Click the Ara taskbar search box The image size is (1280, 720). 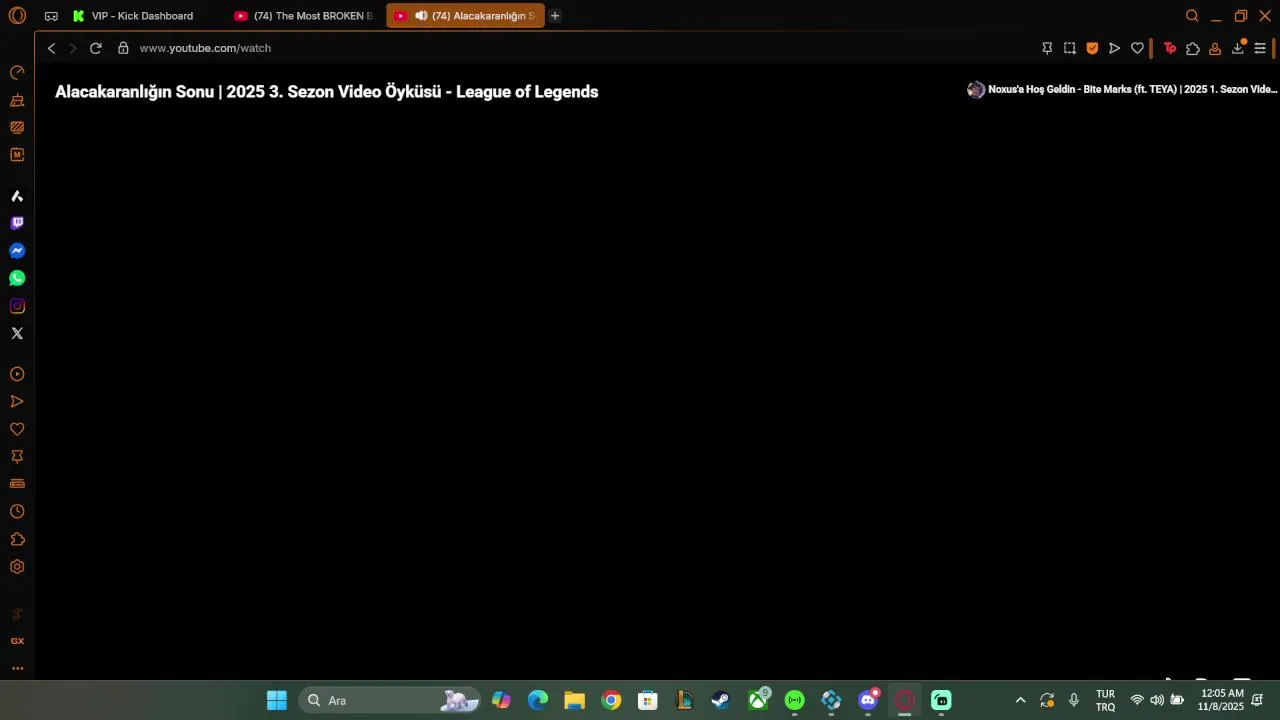(x=390, y=700)
